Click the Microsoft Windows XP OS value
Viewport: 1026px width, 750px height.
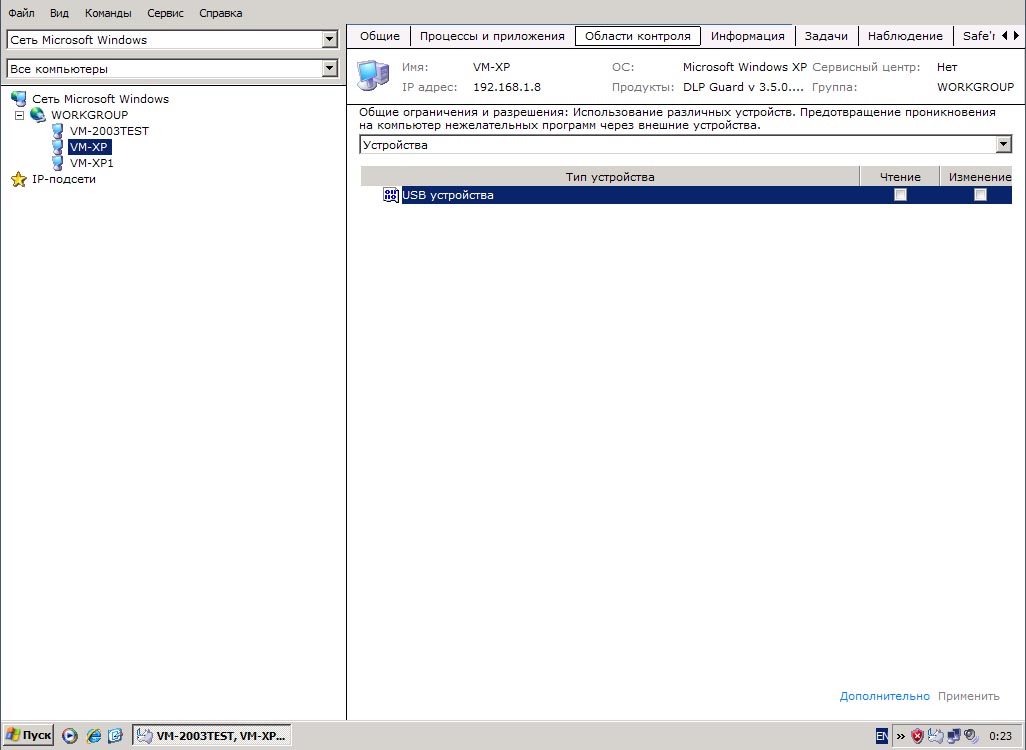[x=745, y=67]
